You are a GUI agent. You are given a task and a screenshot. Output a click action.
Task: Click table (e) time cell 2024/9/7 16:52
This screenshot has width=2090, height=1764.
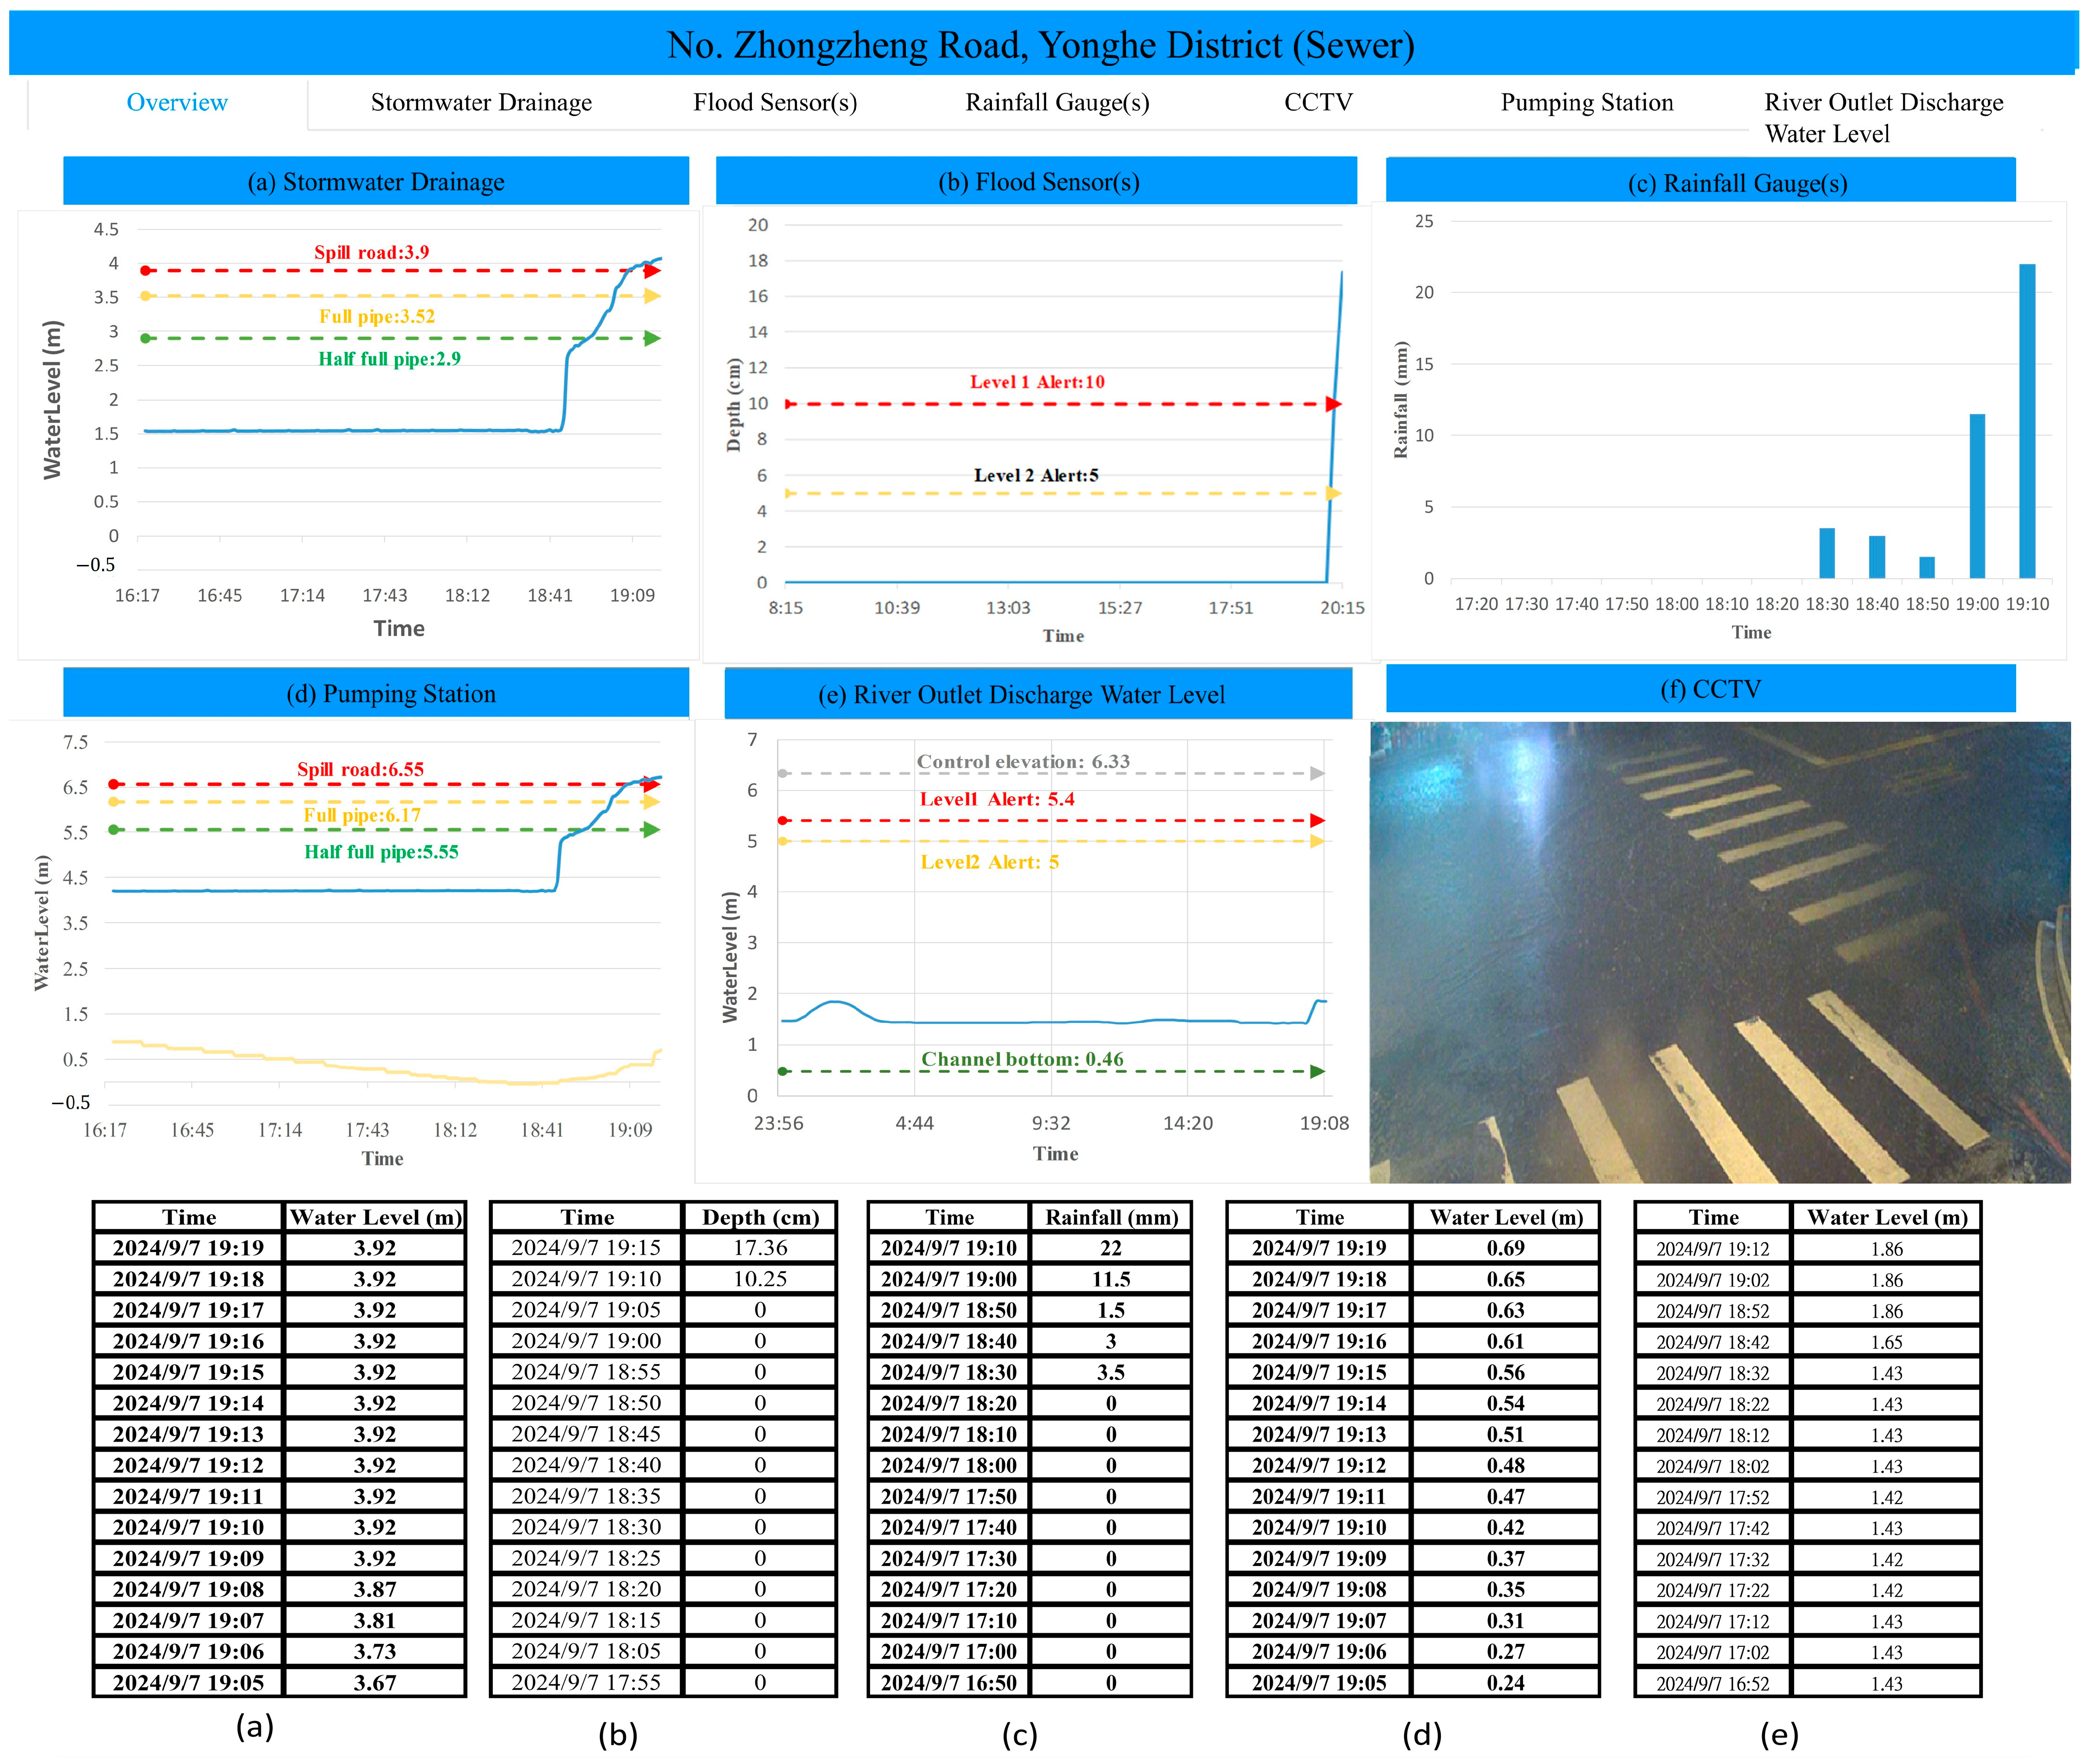pos(1713,1683)
